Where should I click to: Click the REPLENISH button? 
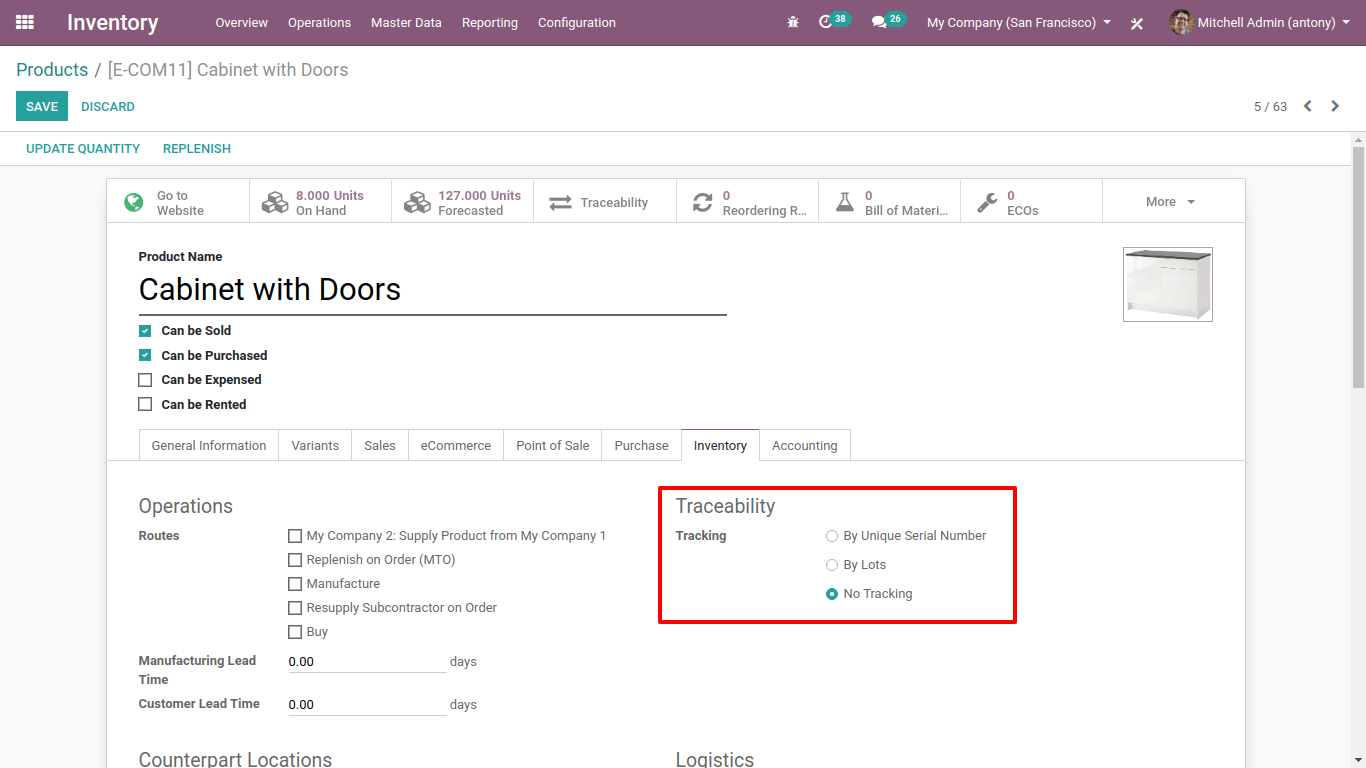[197, 149]
